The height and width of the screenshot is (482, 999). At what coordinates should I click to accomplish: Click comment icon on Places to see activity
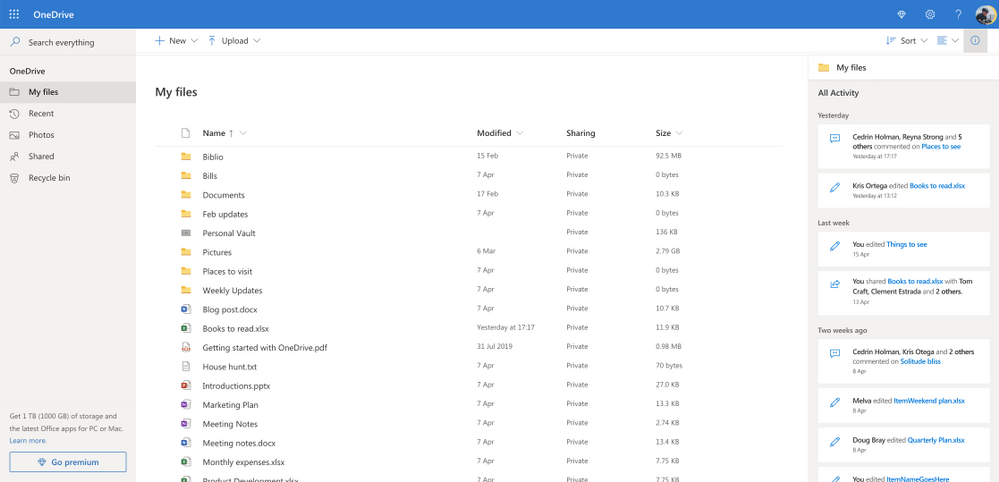[x=835, y=138]
